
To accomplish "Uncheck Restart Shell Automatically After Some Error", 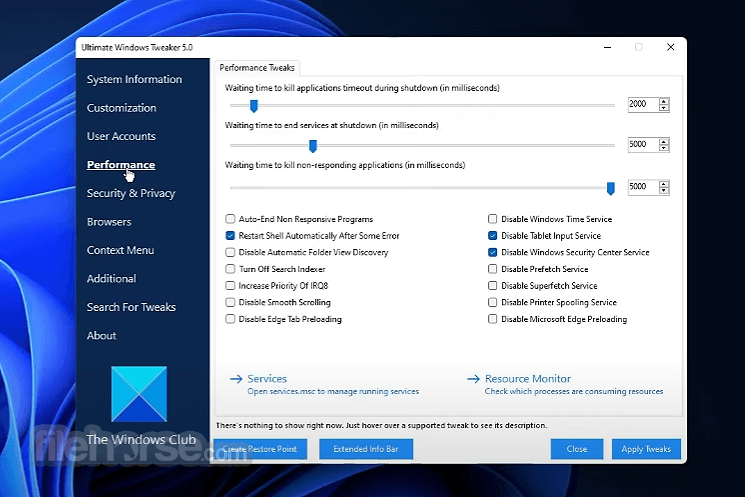I will coord(230,236).
